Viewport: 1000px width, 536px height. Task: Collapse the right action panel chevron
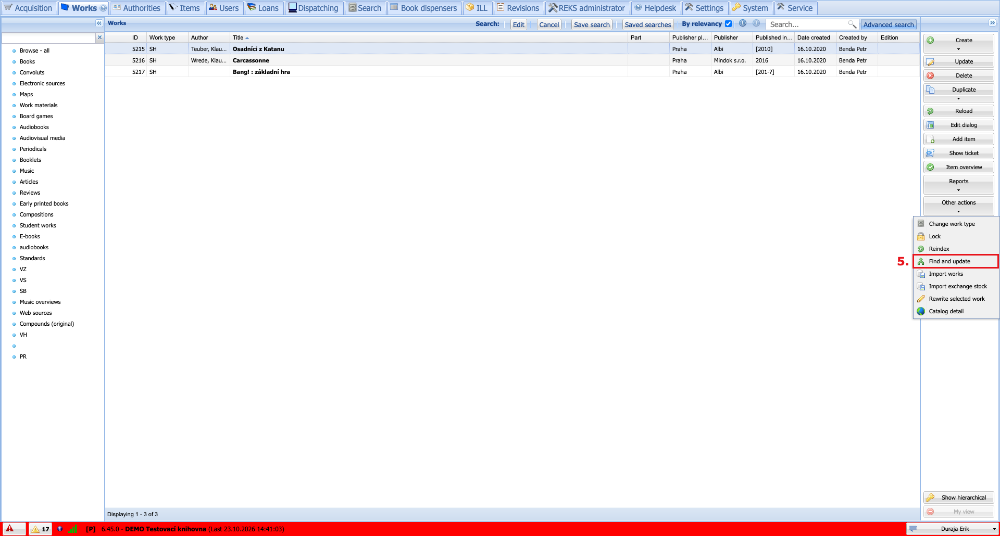(992, 23)
